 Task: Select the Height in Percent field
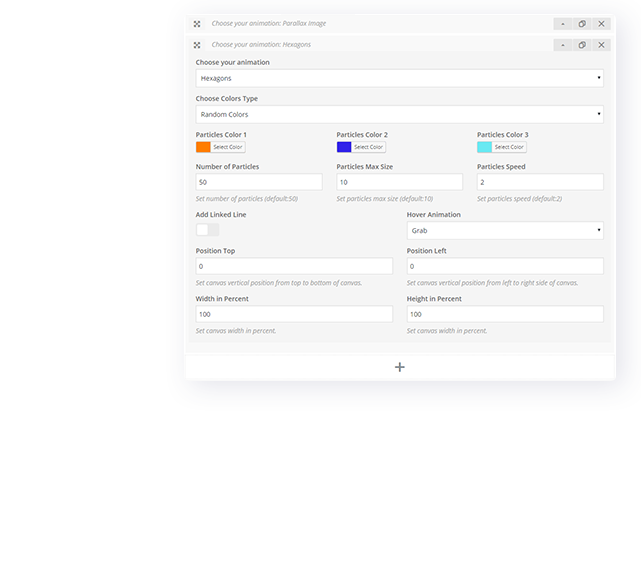point(504,314)
